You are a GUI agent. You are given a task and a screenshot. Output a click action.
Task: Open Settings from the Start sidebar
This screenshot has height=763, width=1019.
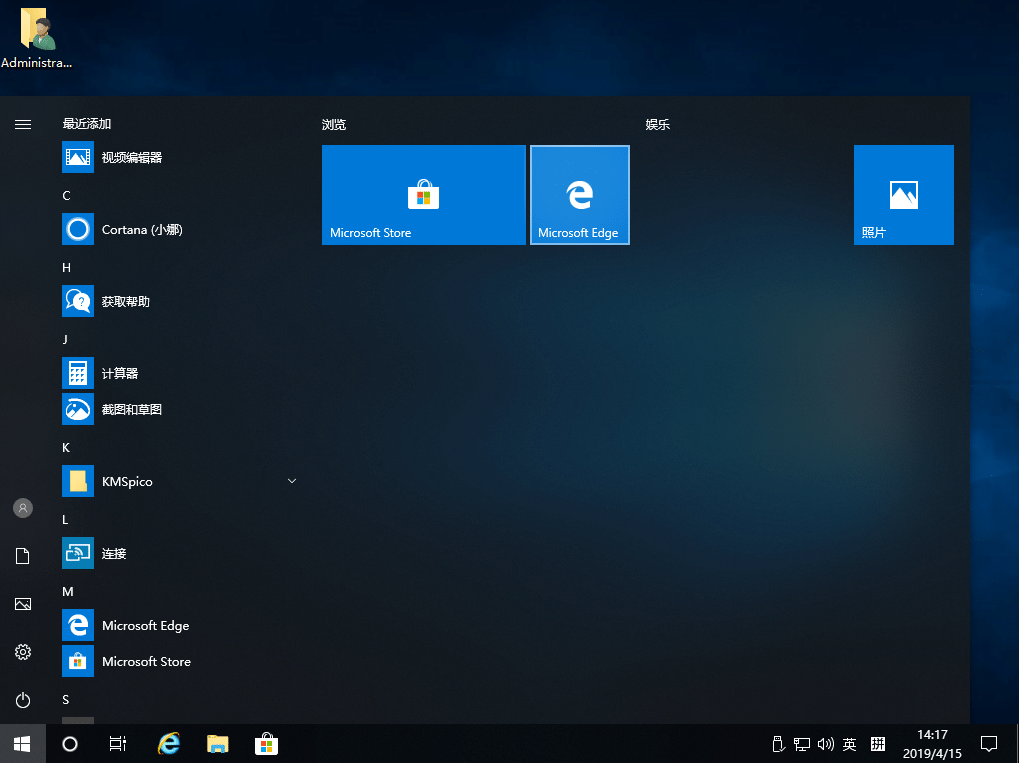click(x=23, y=652)
